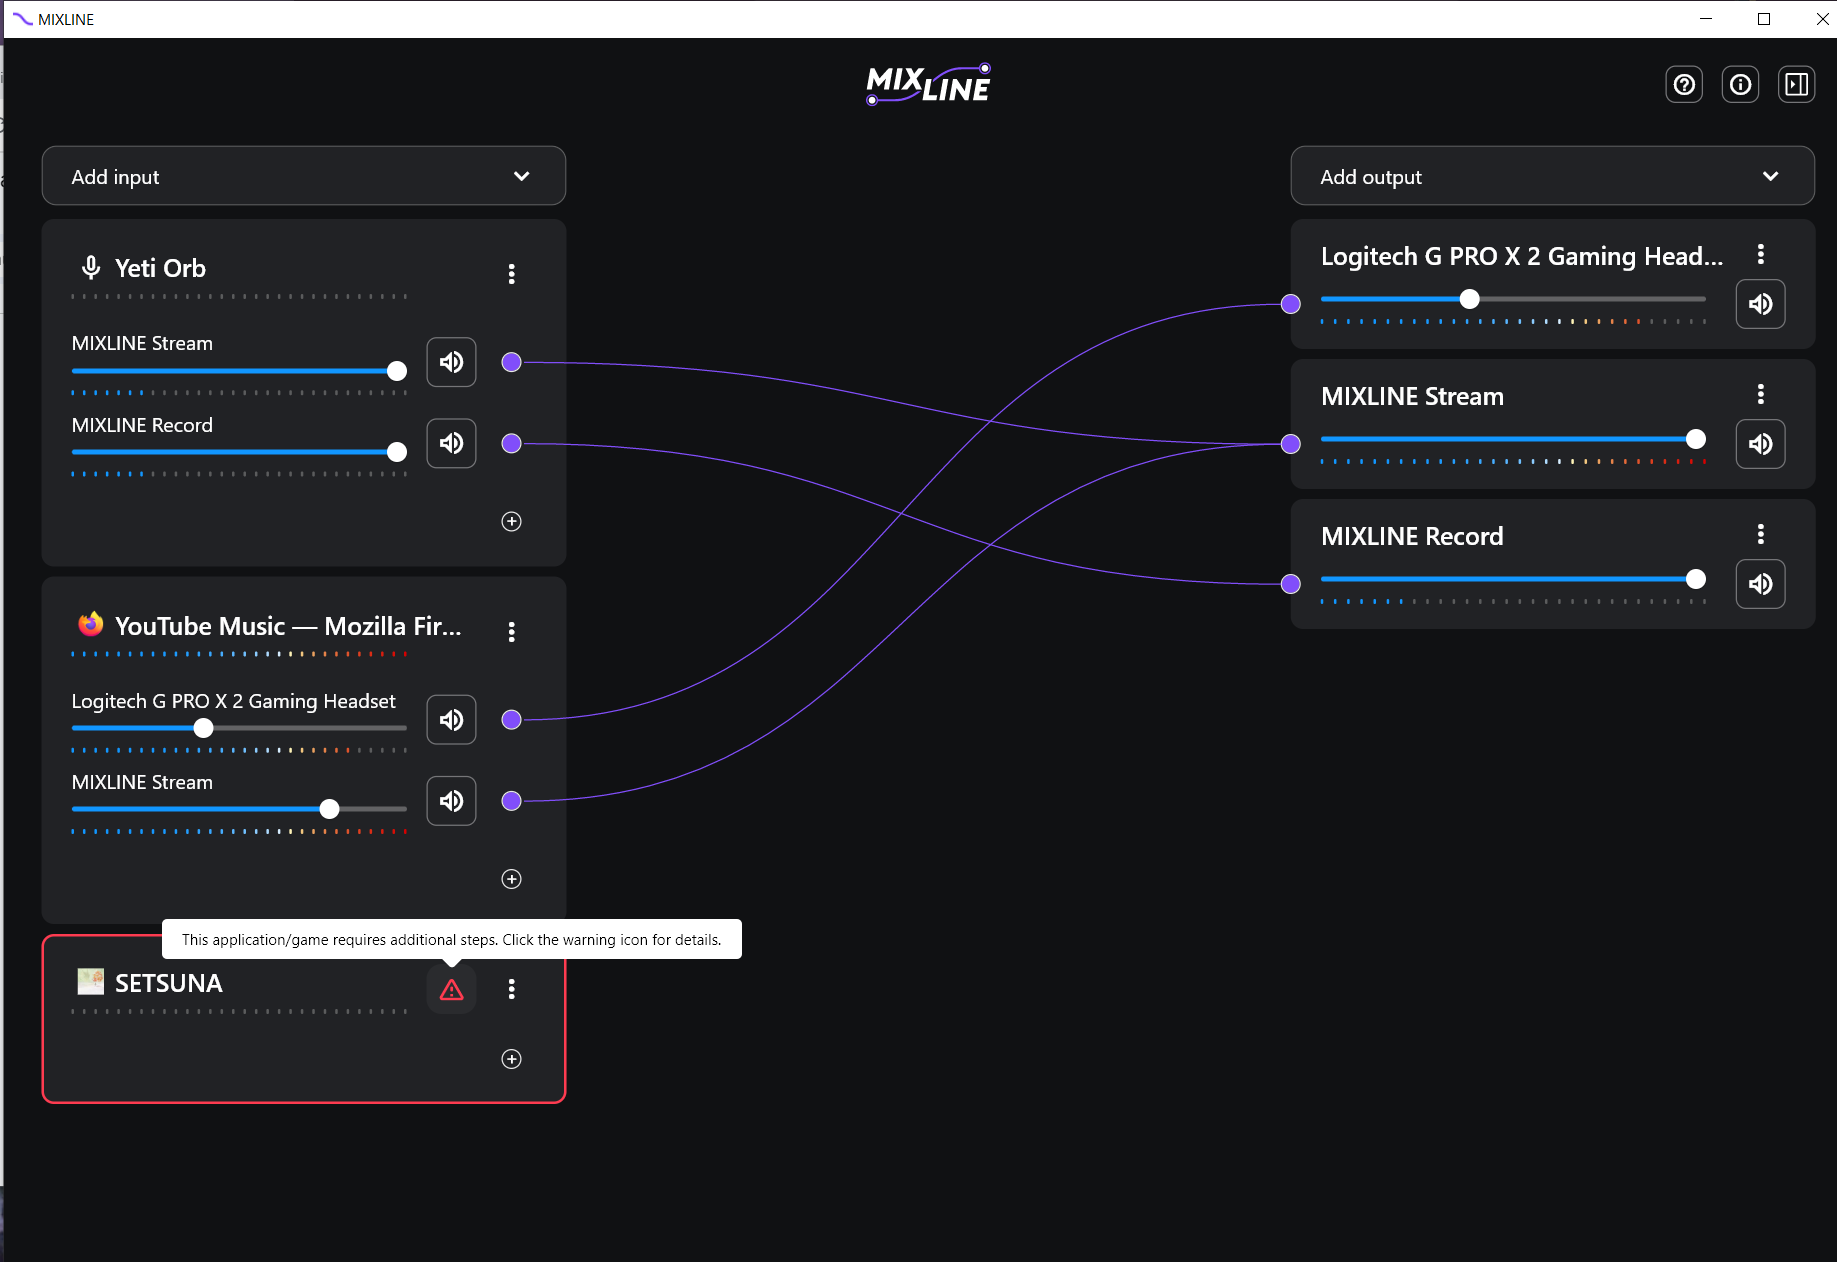Open the help question mark icon
This screenshot has width=1837, height=1262.
tap(1684, 85)
